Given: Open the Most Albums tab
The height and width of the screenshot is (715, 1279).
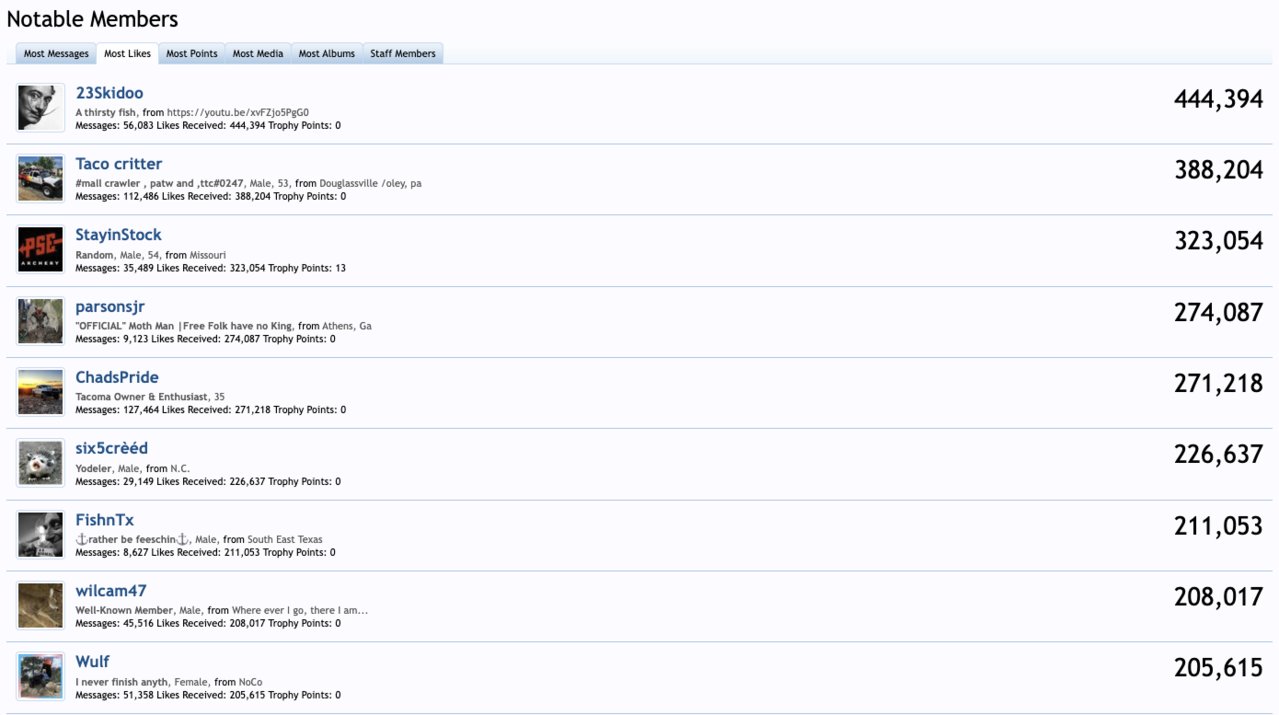Looking at the screenshot, I should coord(327,54).
